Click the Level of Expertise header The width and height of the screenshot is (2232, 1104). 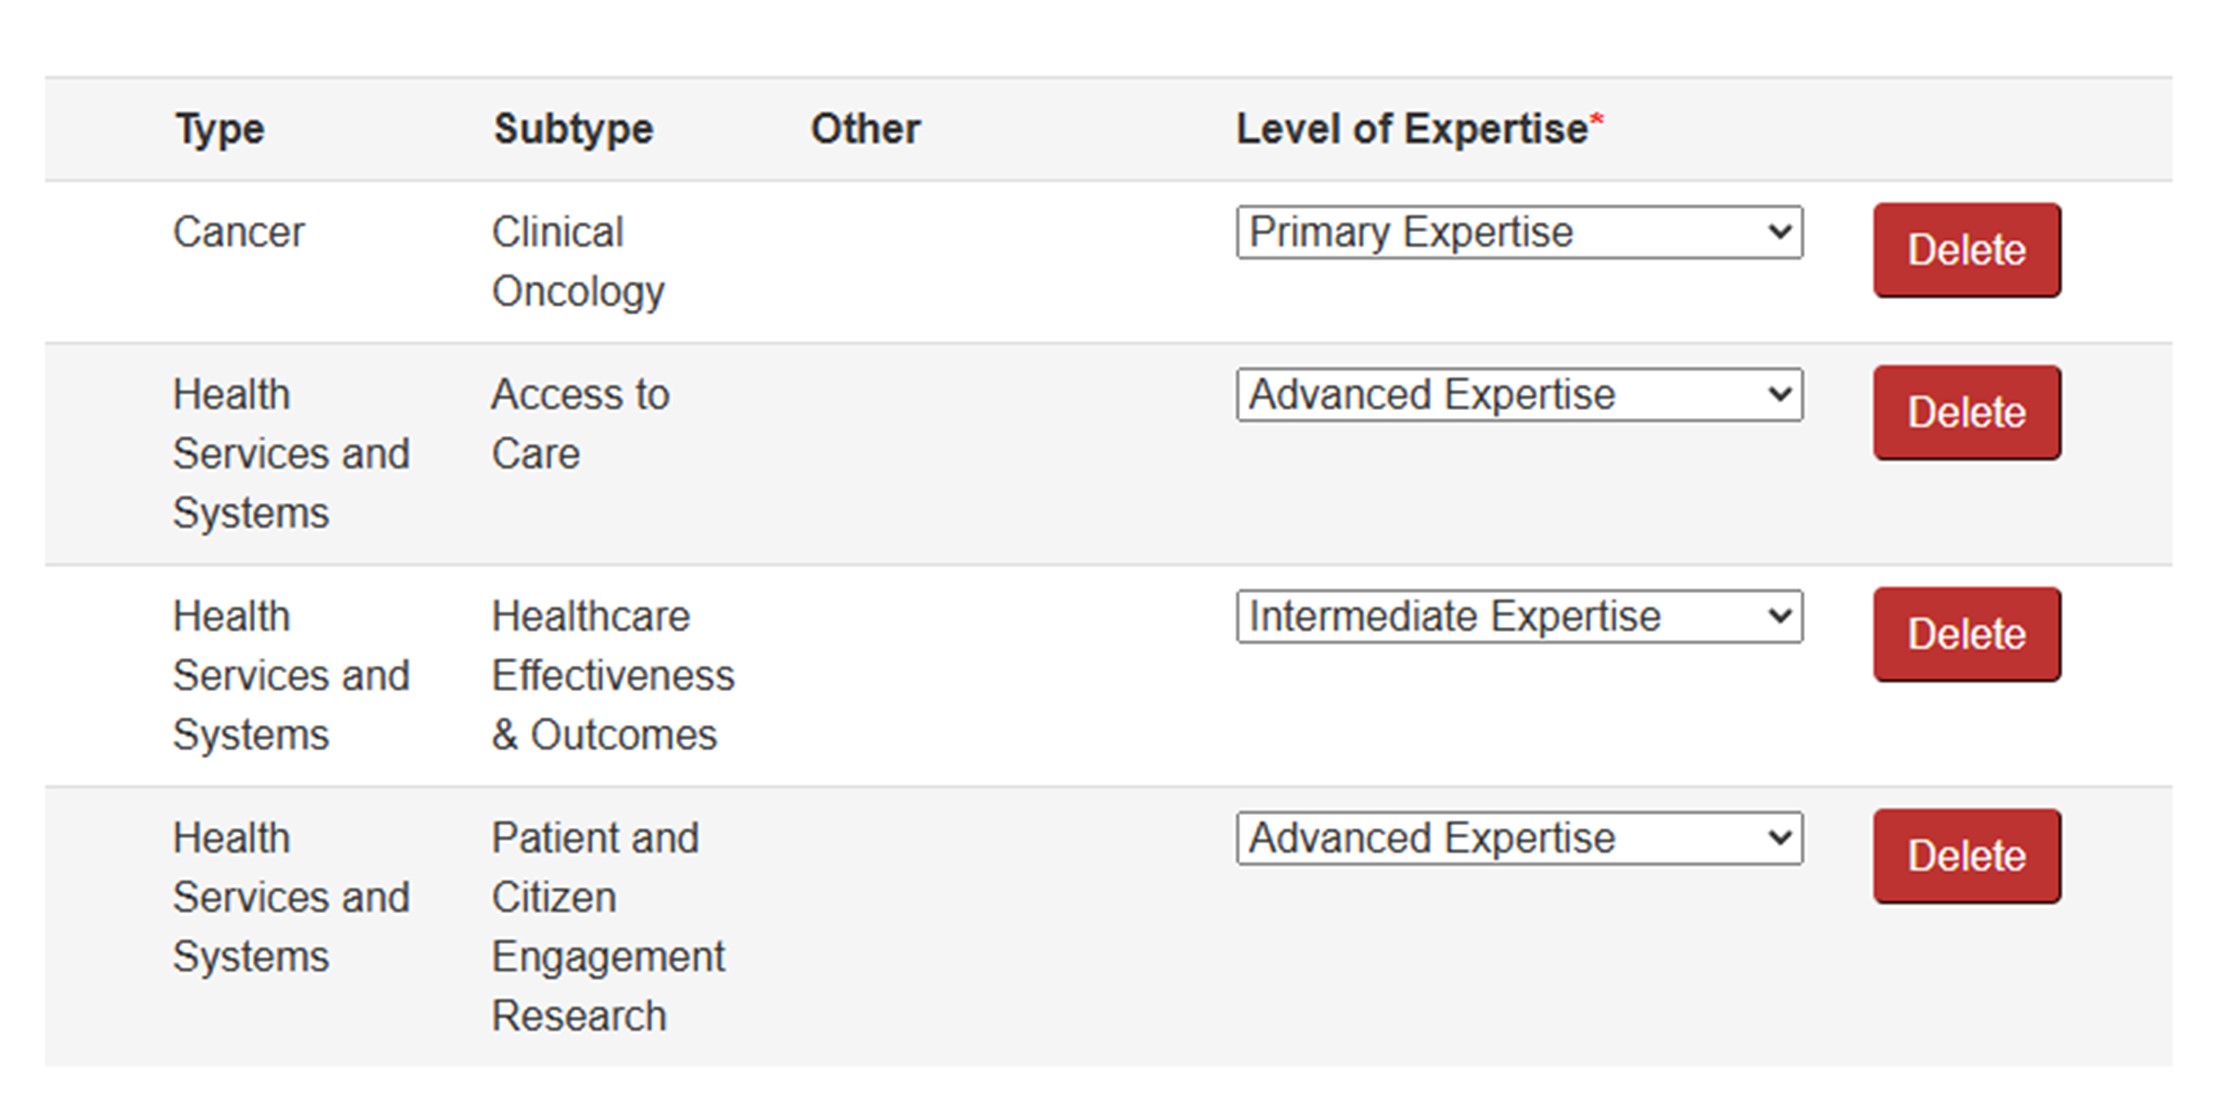[x=1412, y=129]
